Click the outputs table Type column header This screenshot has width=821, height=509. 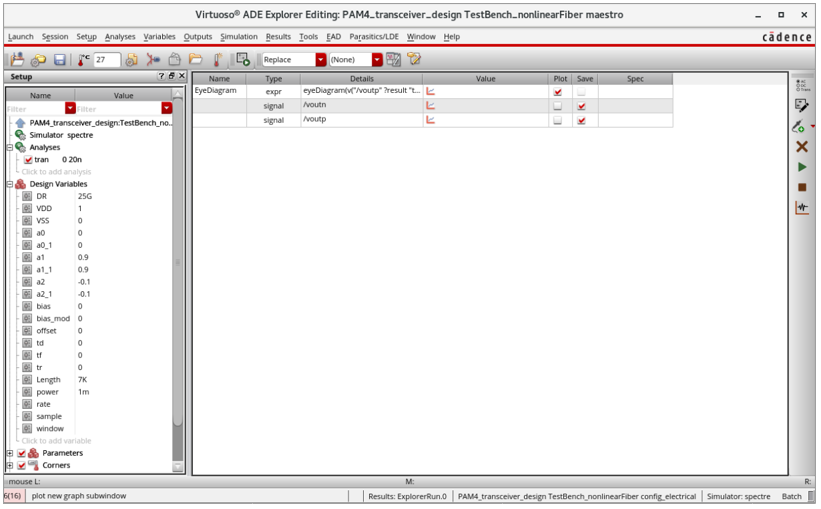click(x=273, y=79)
